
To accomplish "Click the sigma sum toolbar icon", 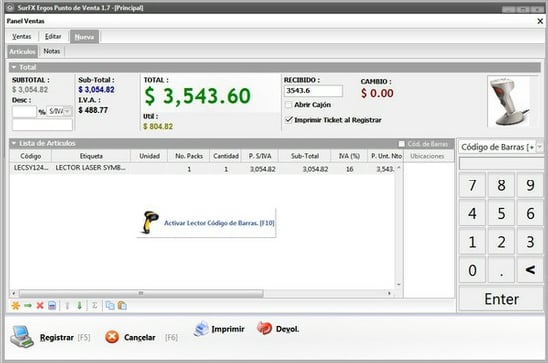I will coord(94,306).
